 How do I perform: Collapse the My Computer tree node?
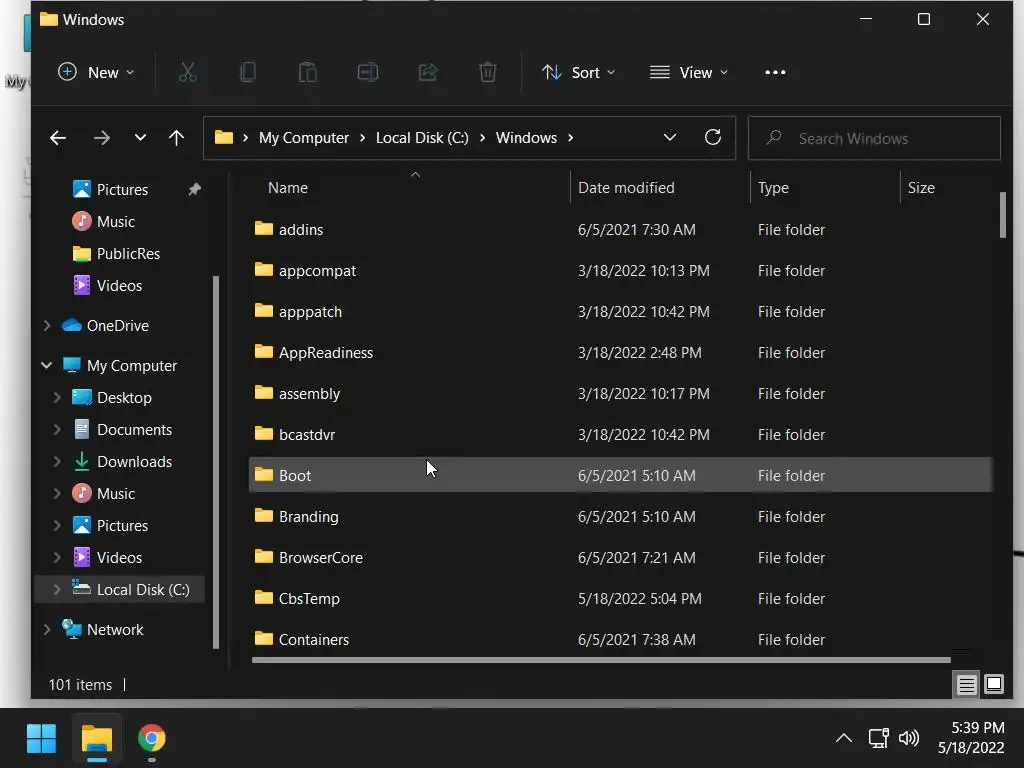(x=46, y=366)
